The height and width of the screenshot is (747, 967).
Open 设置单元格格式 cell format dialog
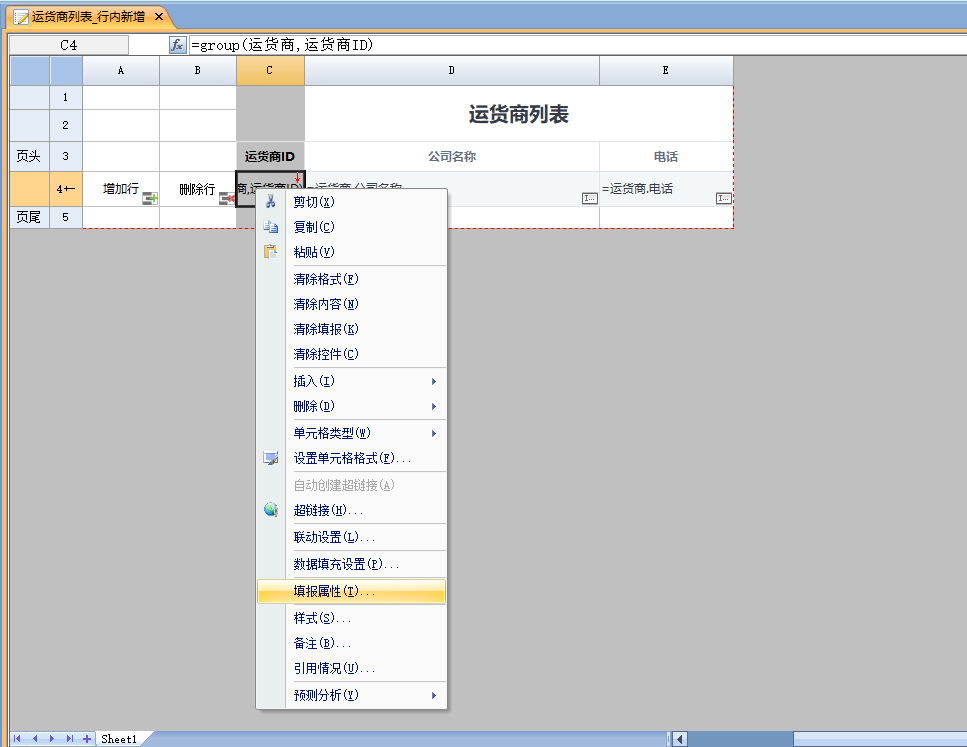(351, 458)
